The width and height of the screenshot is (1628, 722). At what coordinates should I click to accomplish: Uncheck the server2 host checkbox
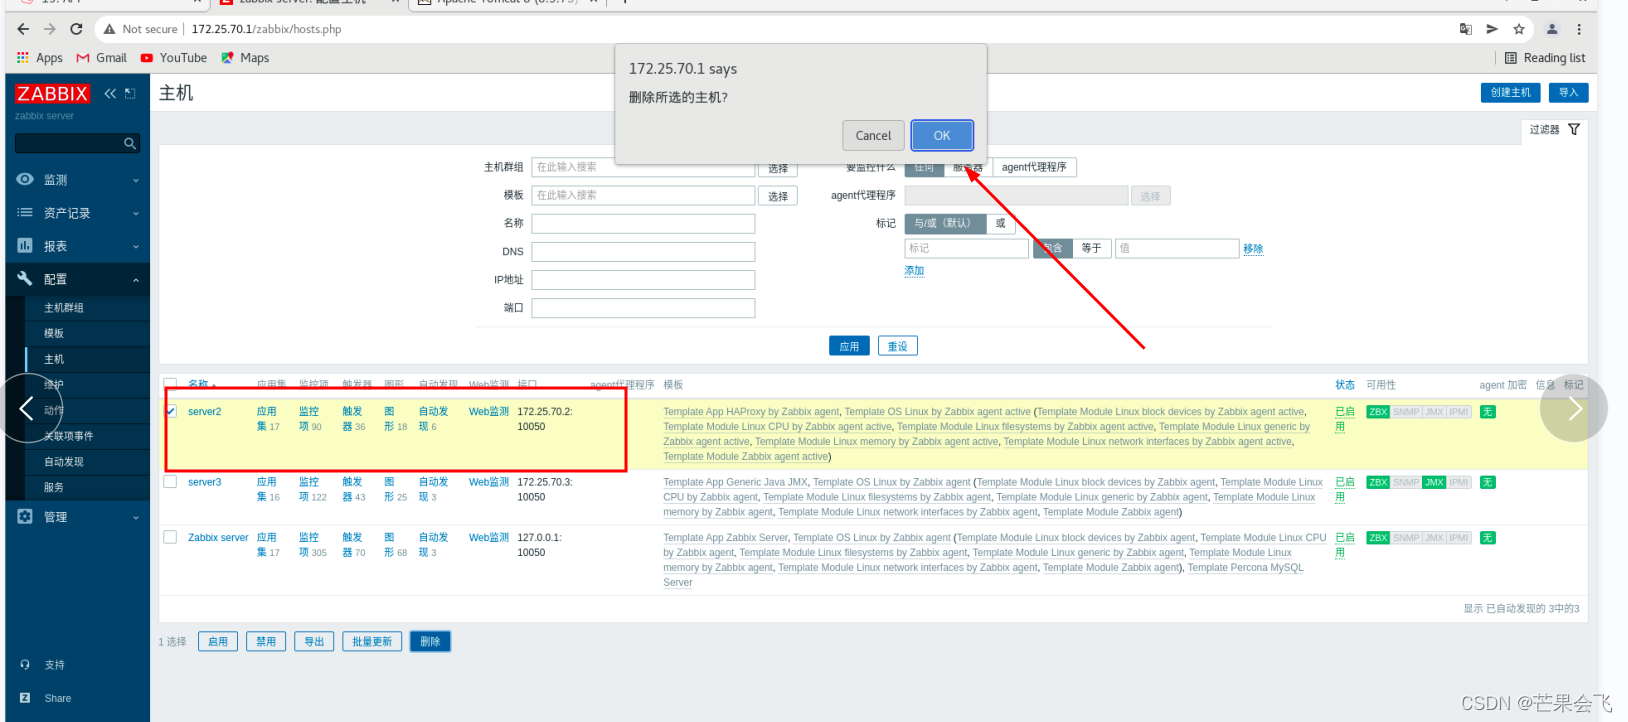(x=171, y=411)
